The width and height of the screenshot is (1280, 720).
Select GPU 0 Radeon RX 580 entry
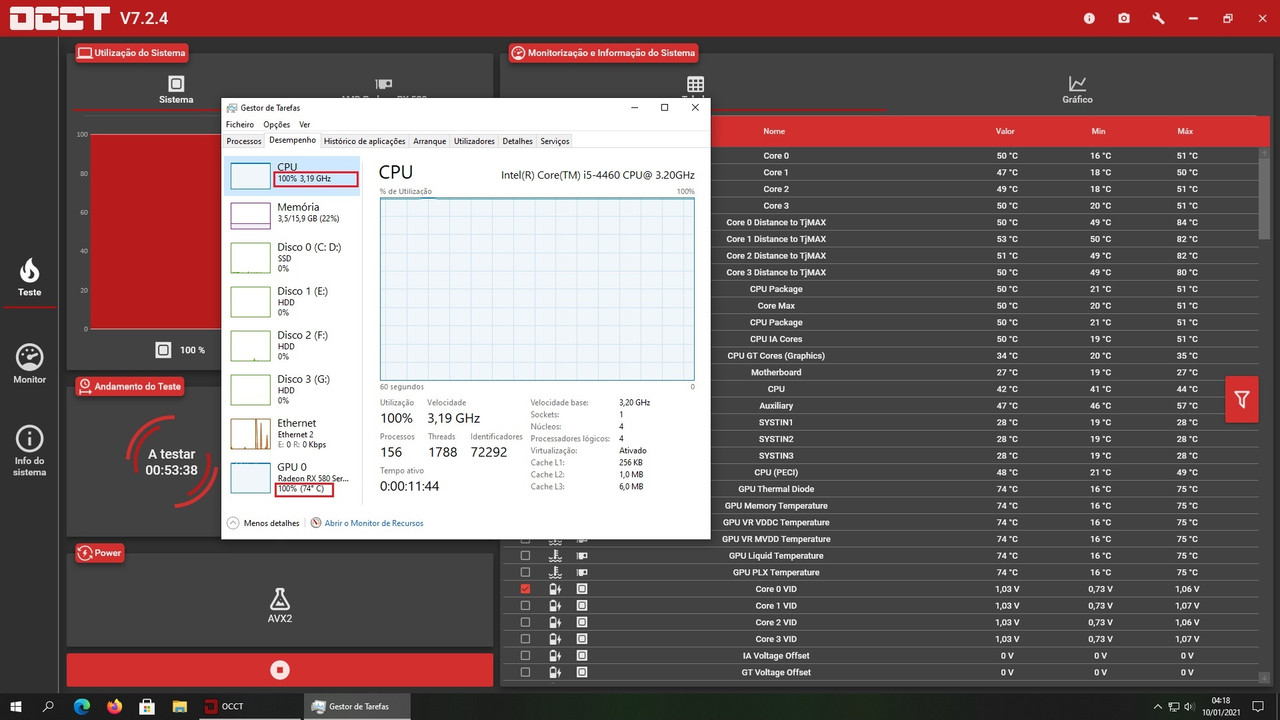(293, 477)
